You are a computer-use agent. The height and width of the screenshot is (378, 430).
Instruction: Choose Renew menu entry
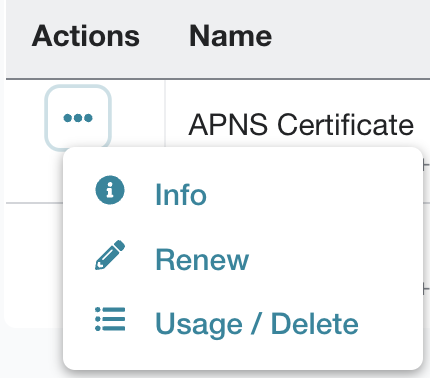tap(202, 259)
